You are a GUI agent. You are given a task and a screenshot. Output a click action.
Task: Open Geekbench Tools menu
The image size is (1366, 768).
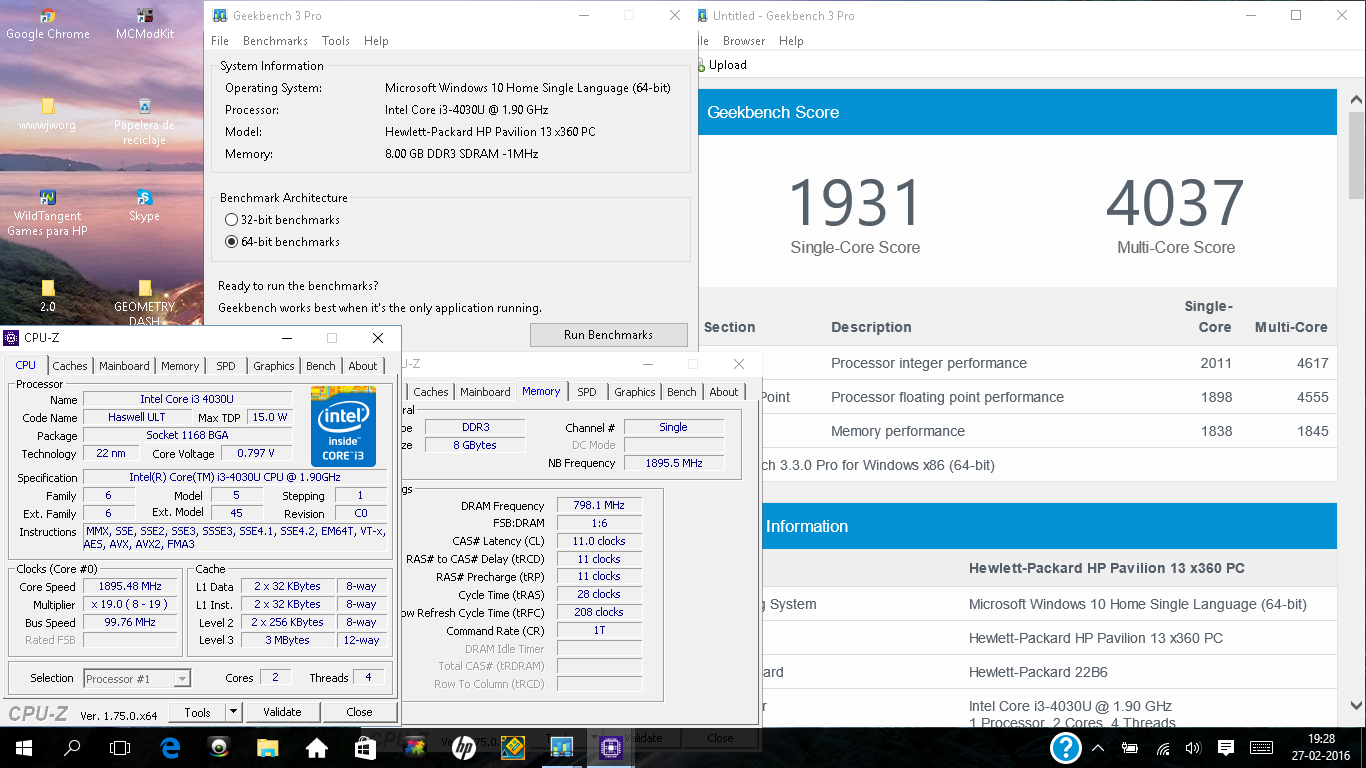[x=336, y=41]
